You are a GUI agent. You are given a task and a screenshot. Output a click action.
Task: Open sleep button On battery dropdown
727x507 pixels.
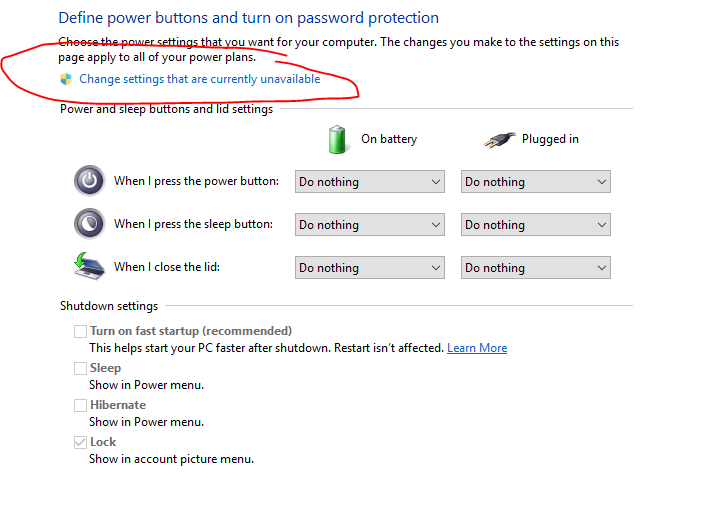pos(370,225)
